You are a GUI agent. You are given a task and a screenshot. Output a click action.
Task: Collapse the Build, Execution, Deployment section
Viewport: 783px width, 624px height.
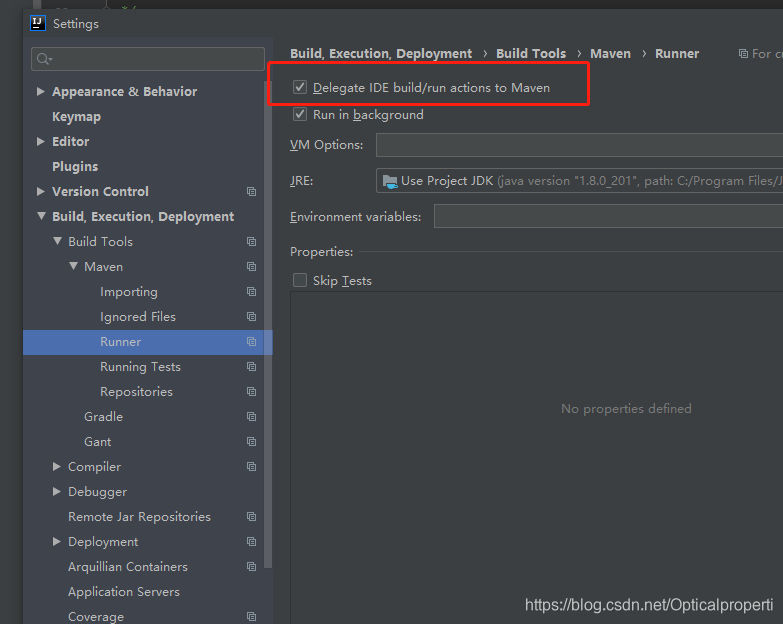tap(41, 216)
